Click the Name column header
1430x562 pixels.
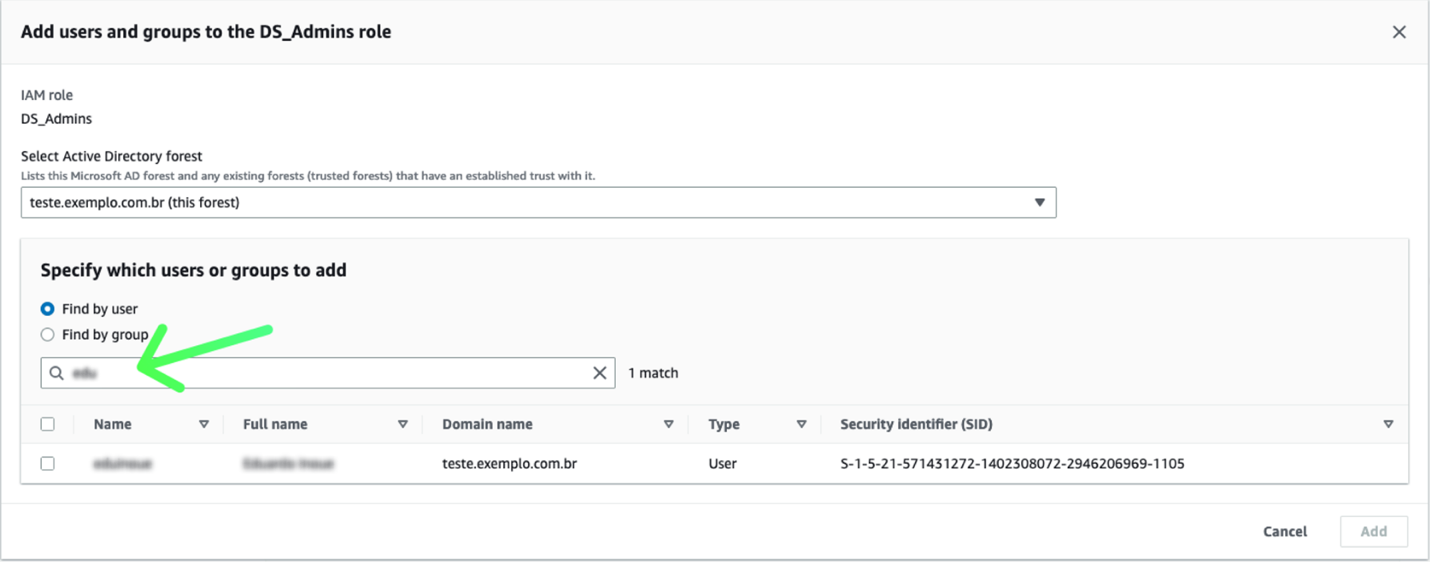coord(113,424)
